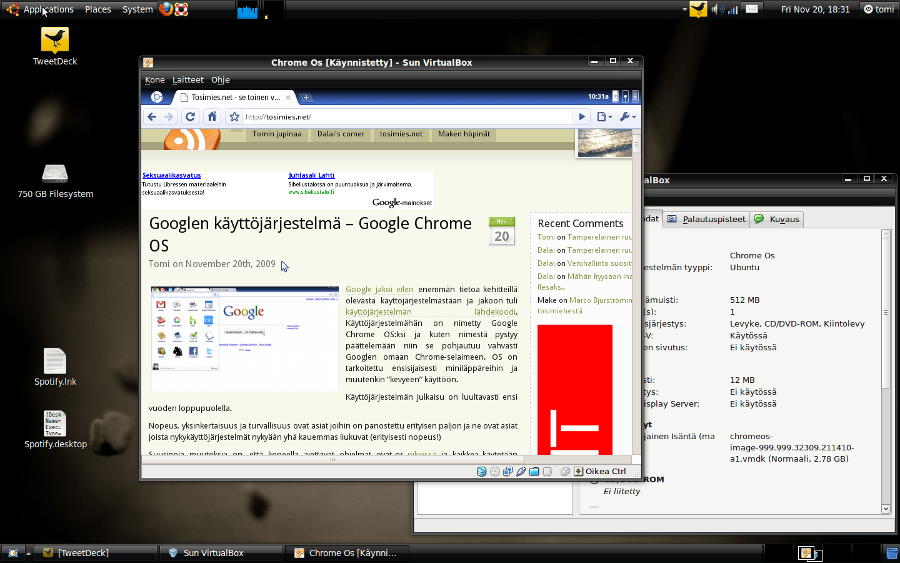Open the tosimies.net header link

tap(401, 134)
